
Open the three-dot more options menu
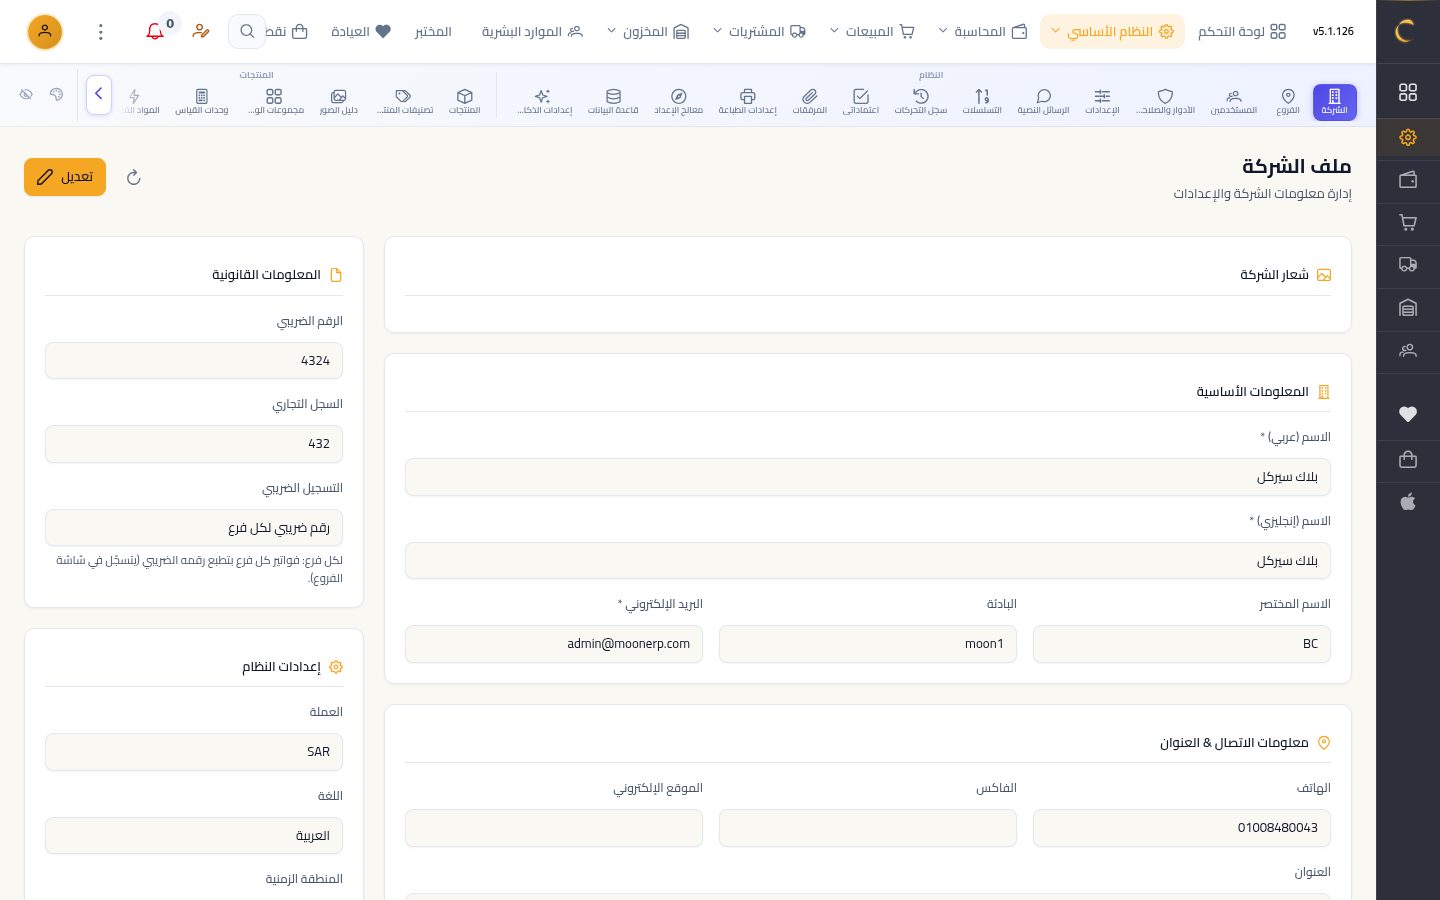[101, 32]
